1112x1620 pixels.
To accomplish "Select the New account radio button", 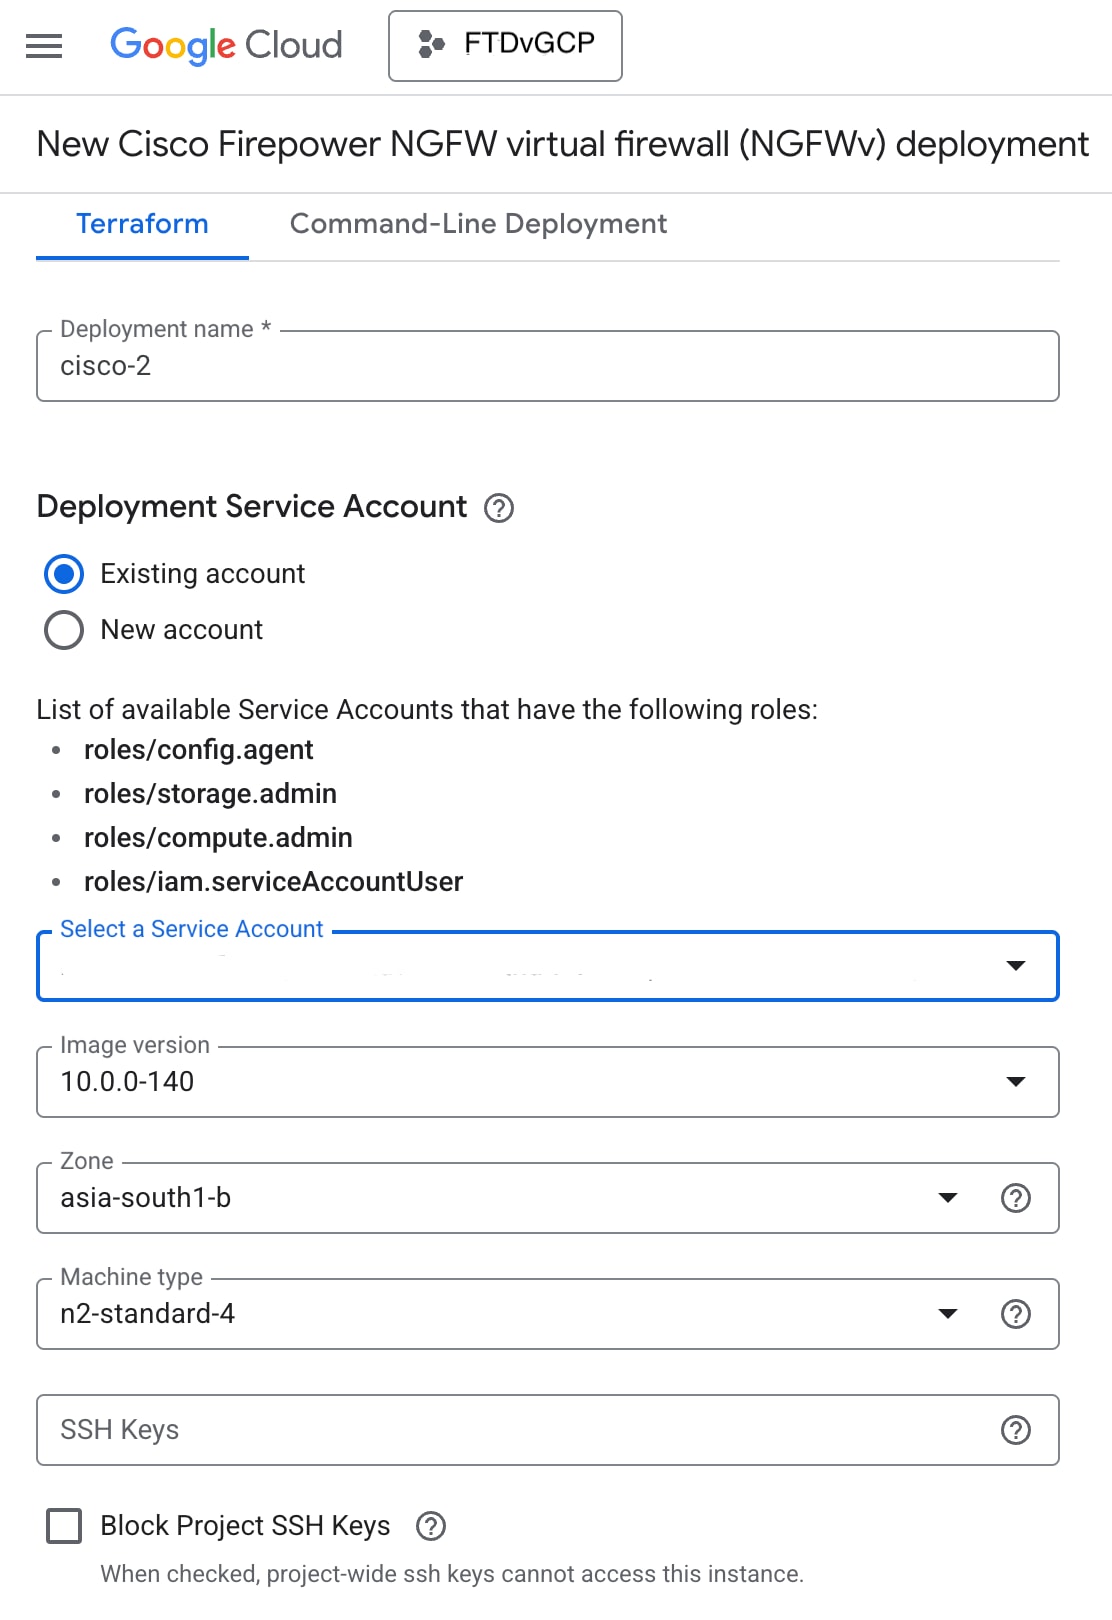I will pos(64,630).
